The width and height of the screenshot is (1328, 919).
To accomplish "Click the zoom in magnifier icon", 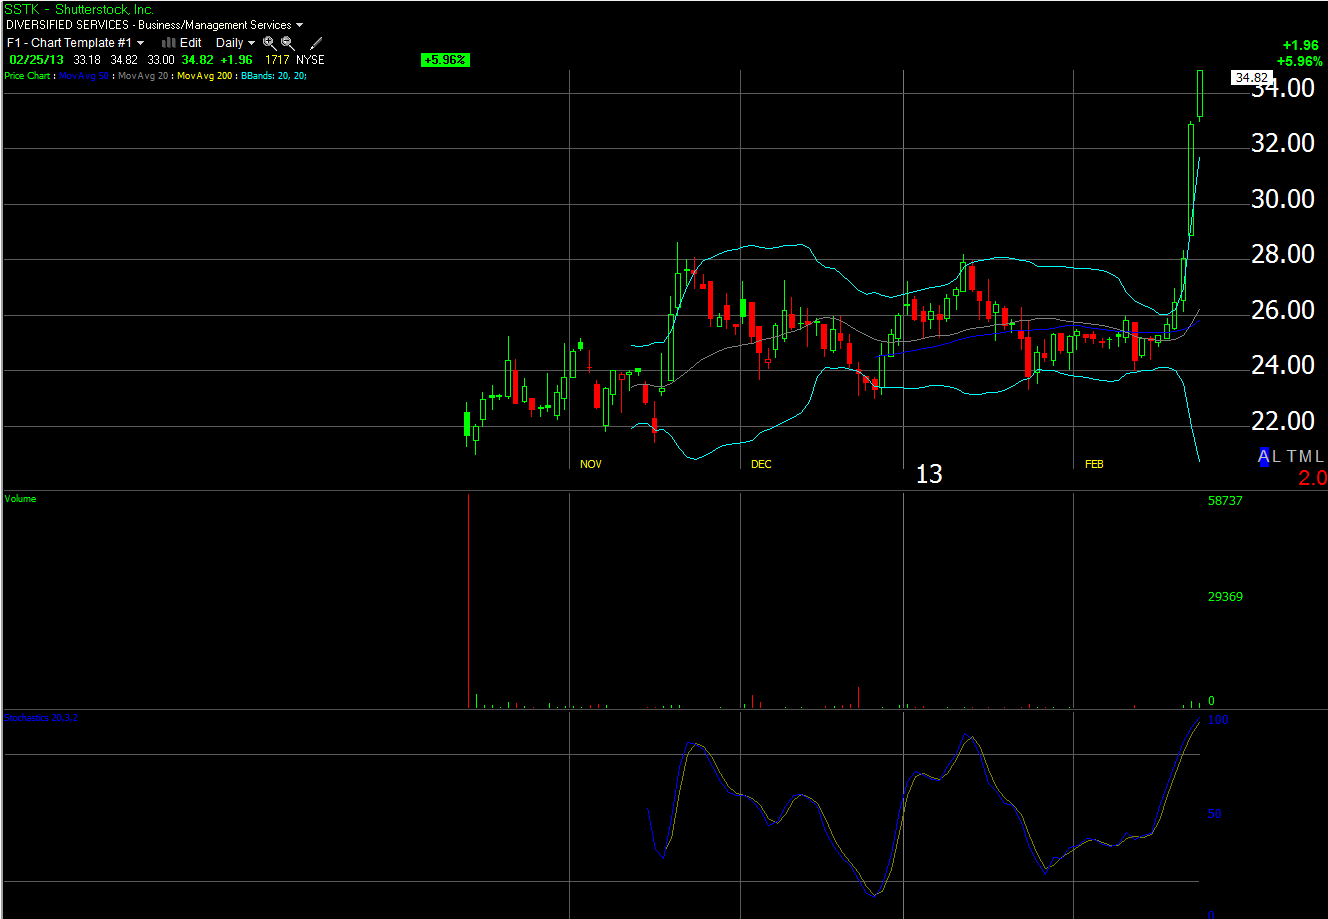I will click(x=269, y=43).
